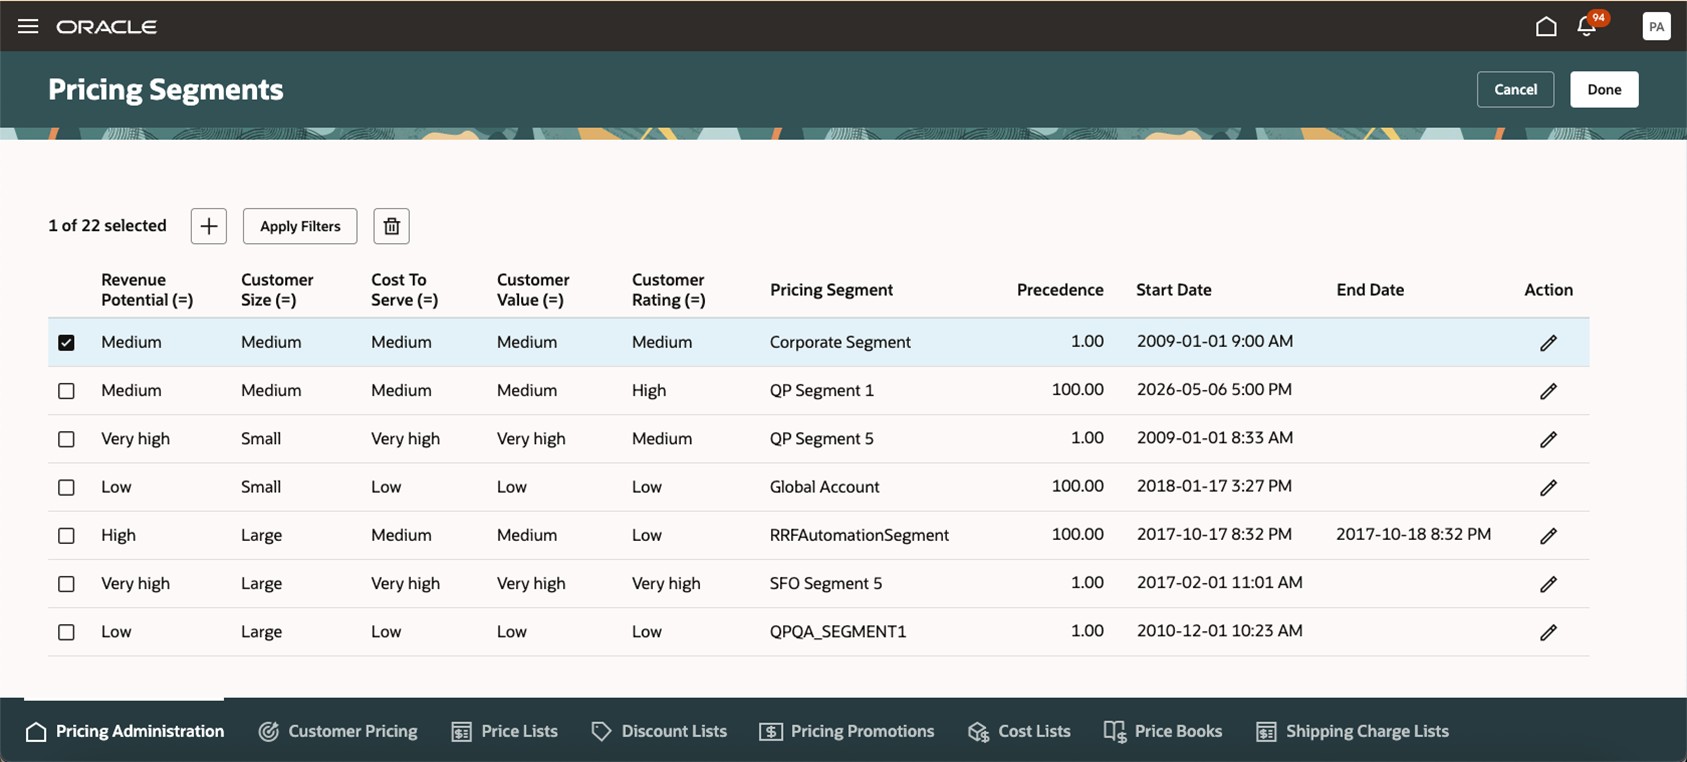
Task: Select the SFO Segment 5 row checkbox
Action: pos(66,584)
